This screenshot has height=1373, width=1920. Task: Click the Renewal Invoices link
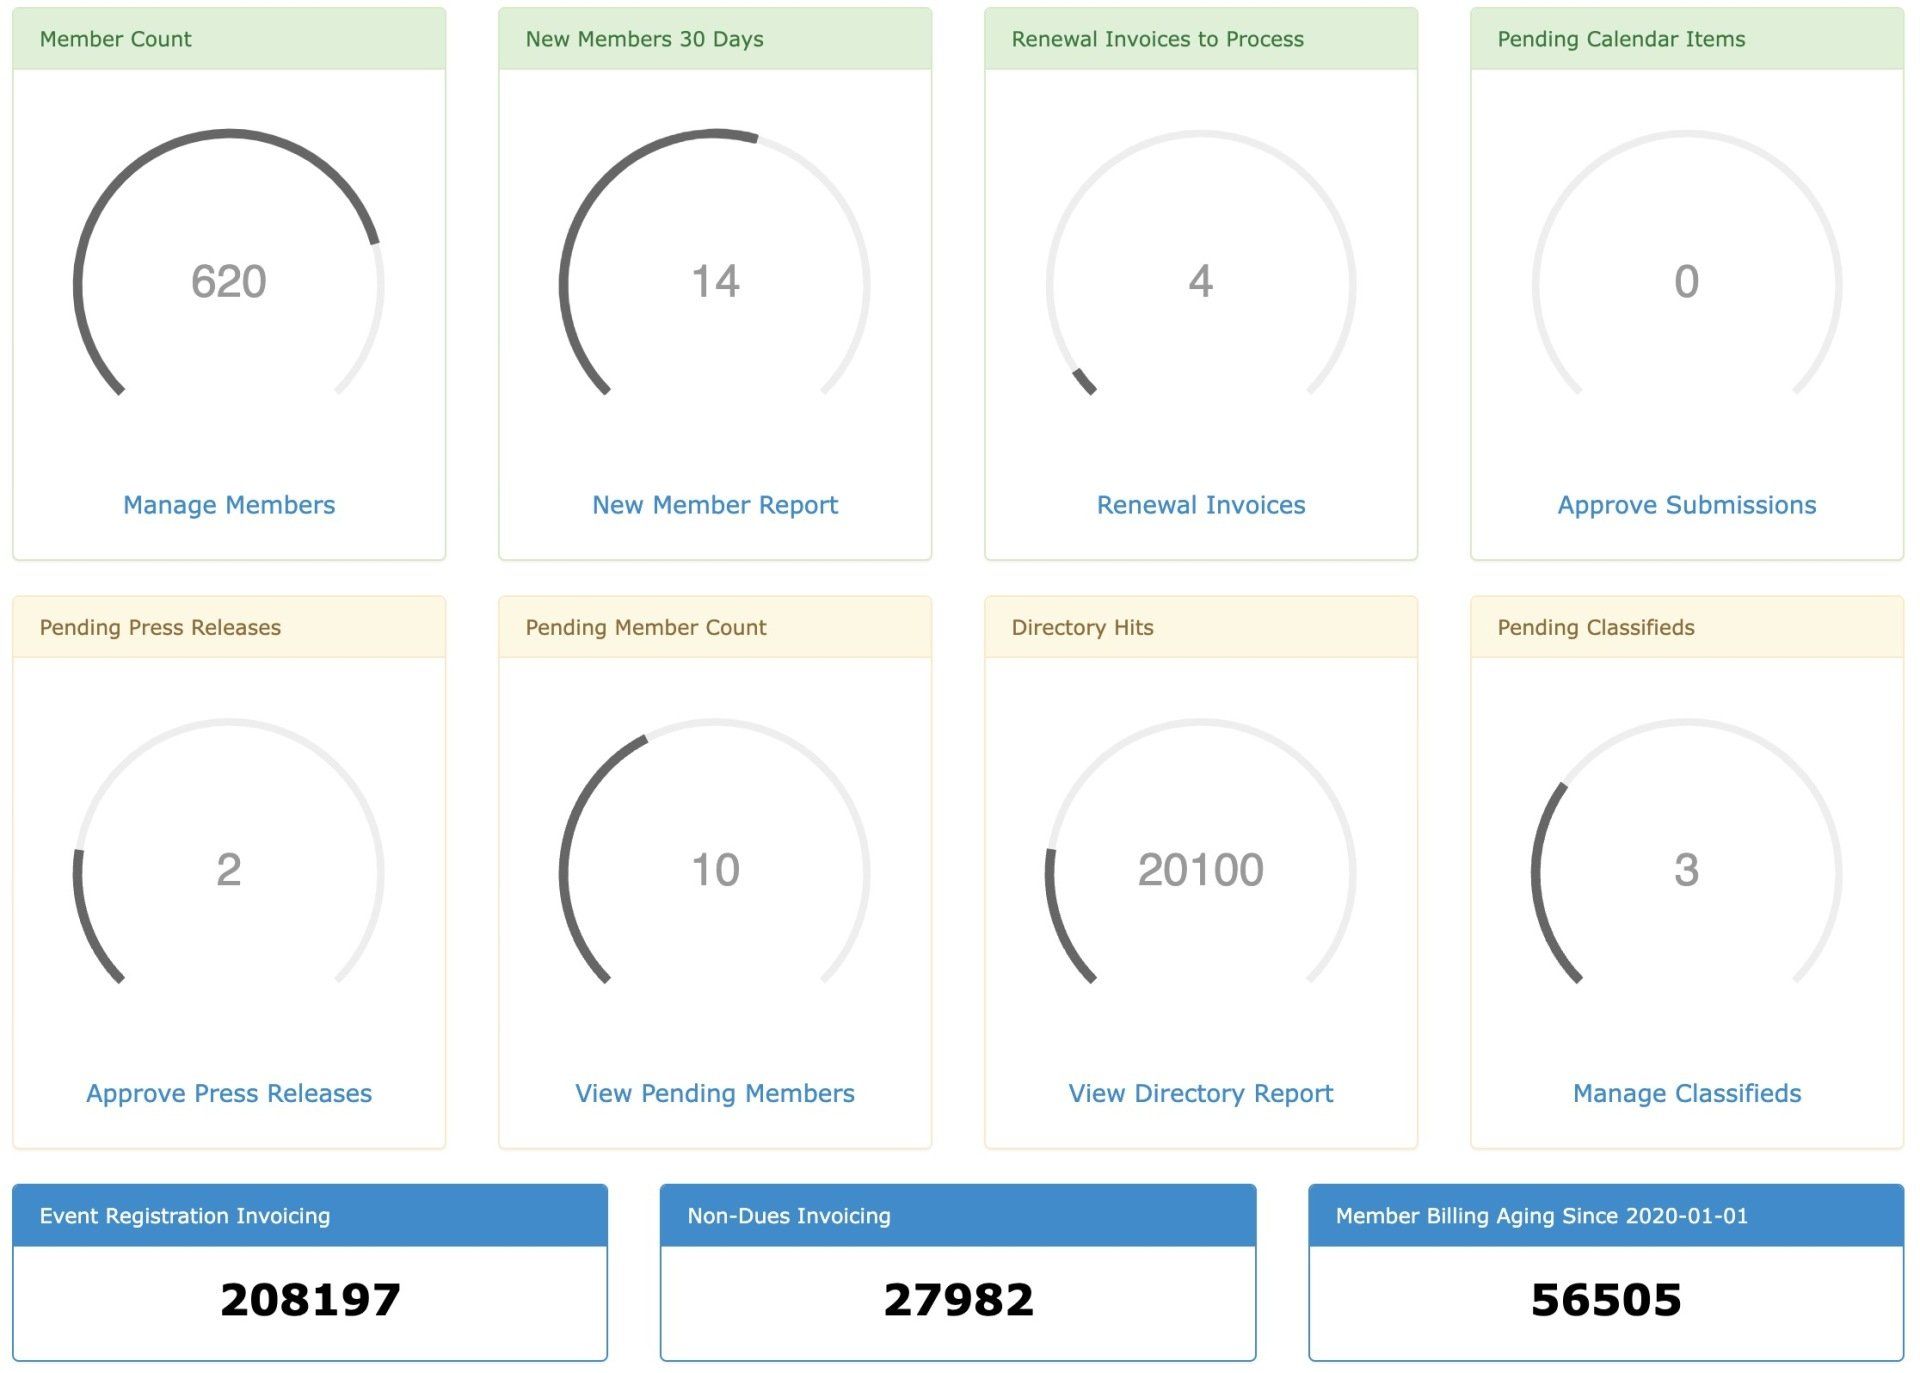click(x=1201, y=505)
